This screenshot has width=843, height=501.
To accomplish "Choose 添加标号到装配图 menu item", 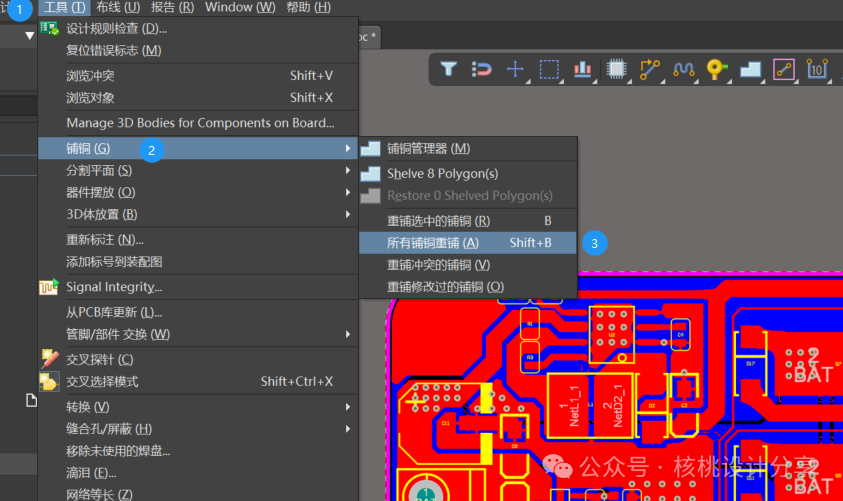I will click(198, 262).
